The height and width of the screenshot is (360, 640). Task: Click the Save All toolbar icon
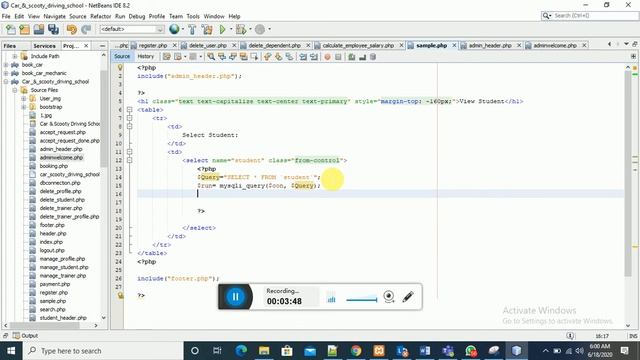pos(53,29)
